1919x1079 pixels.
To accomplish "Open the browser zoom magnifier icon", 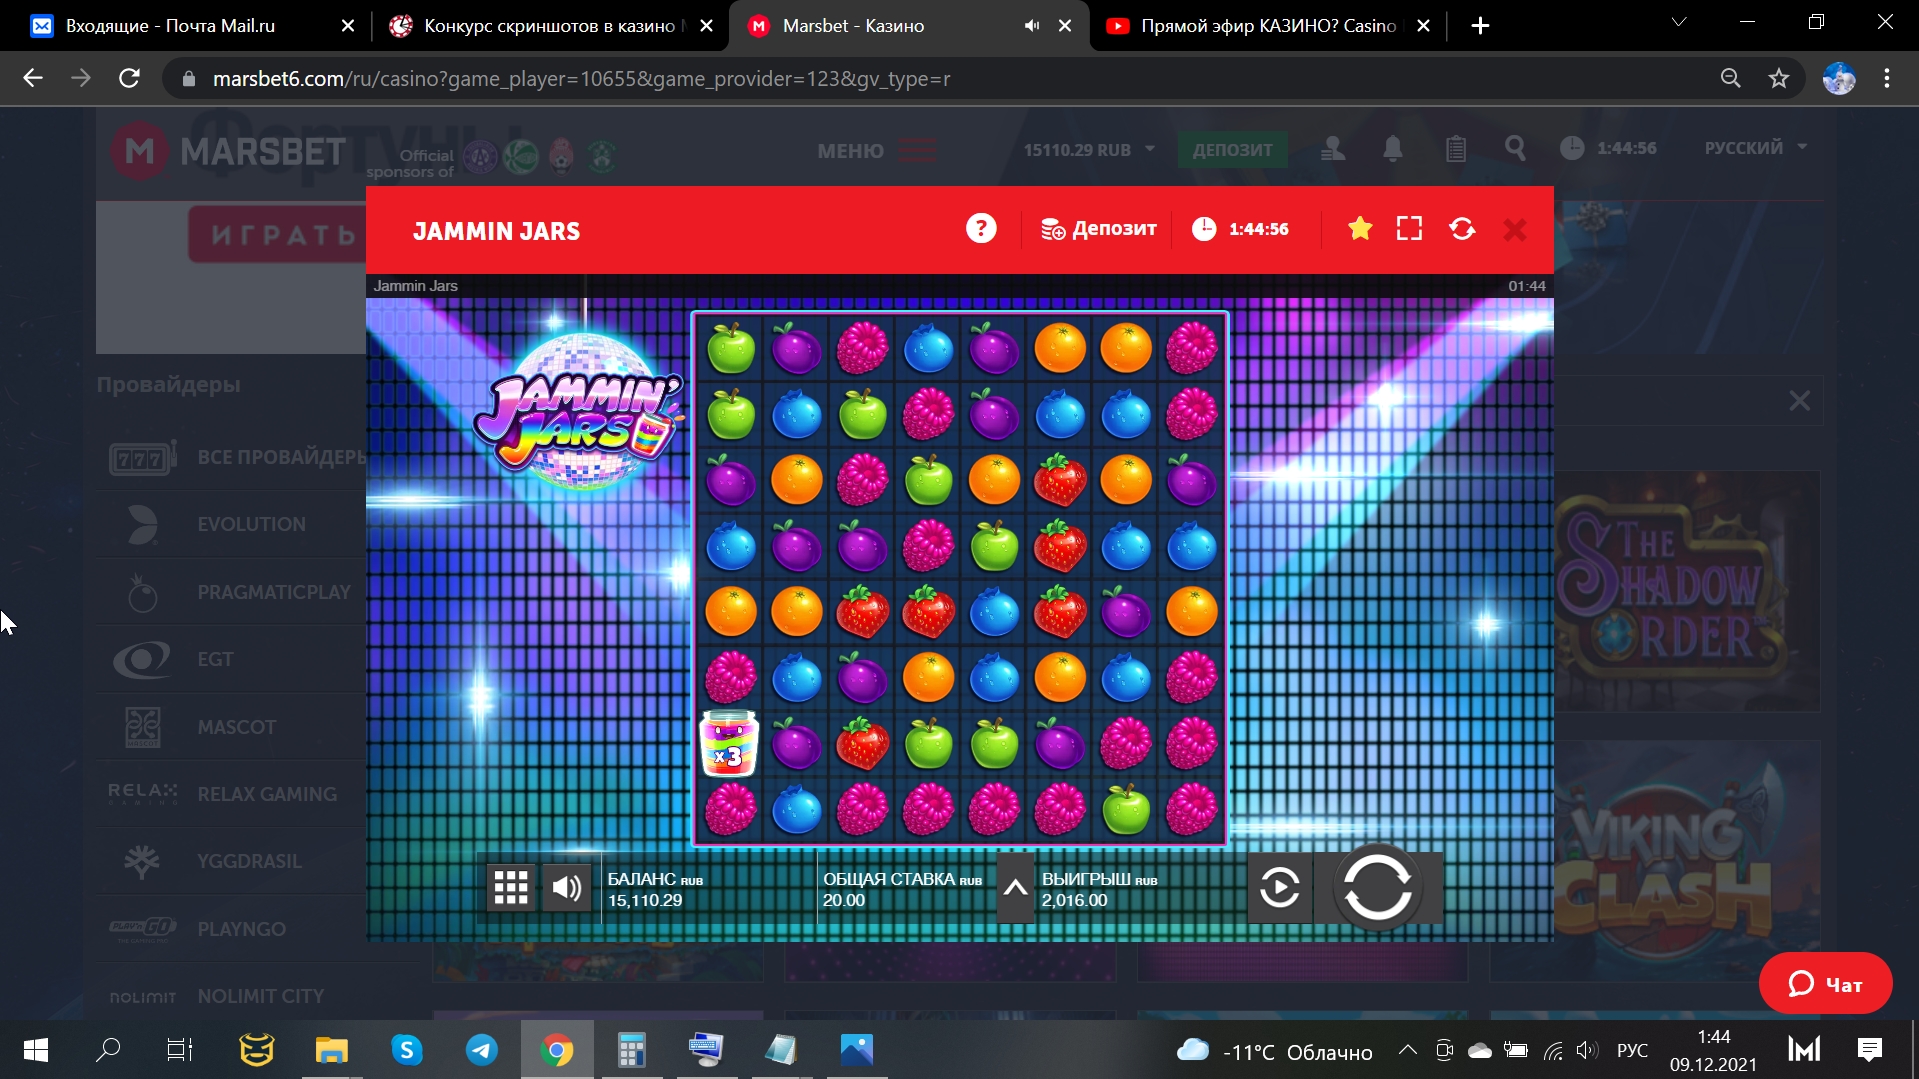I will pos(1730,78).
